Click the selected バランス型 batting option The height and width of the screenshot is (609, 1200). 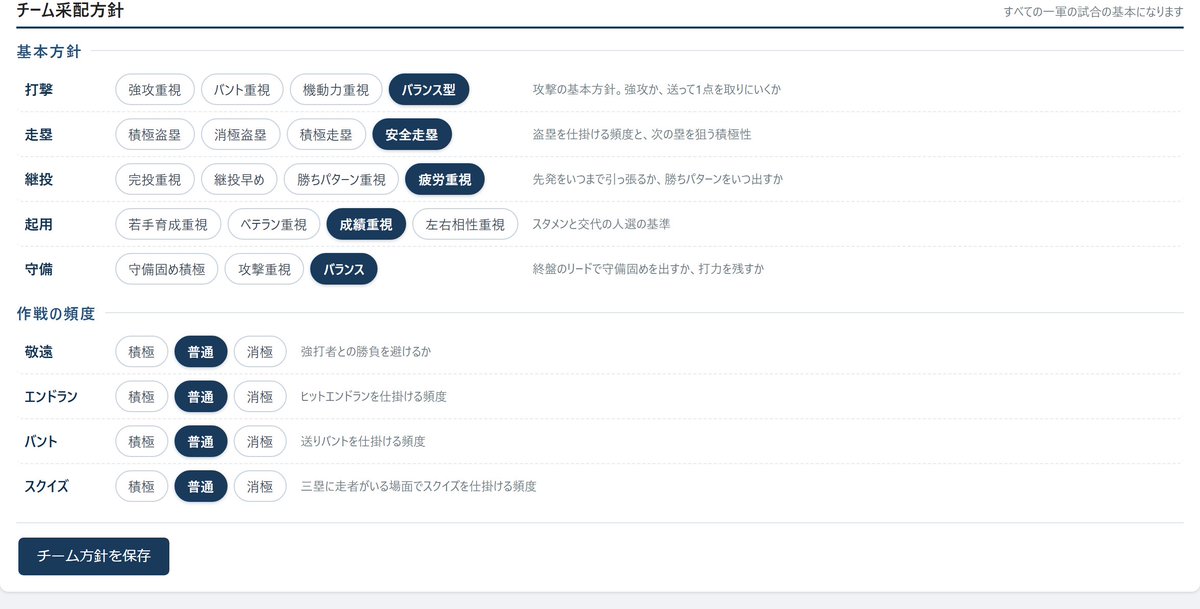click(x=429, y=89)
